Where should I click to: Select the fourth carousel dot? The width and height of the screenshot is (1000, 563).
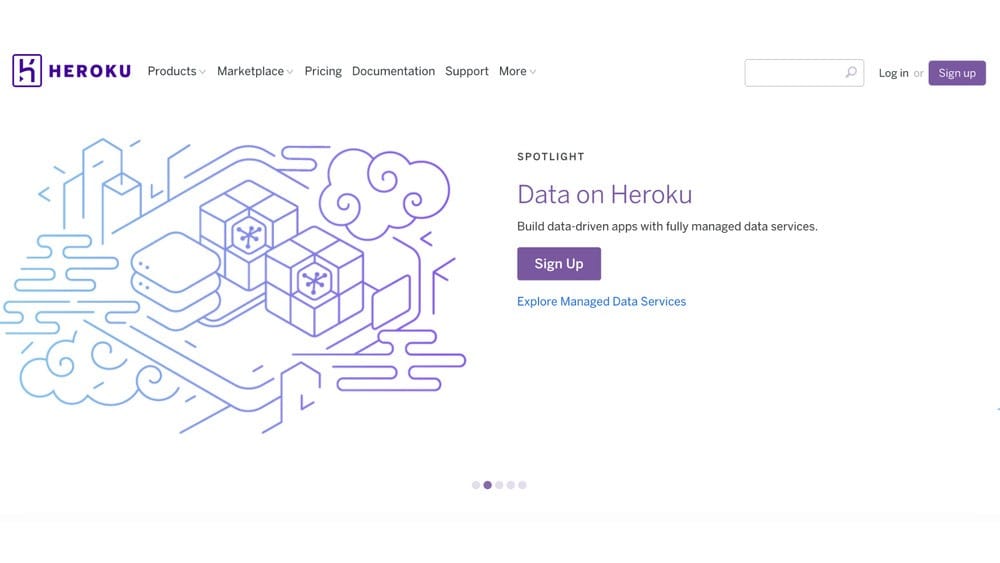(511, 485)
